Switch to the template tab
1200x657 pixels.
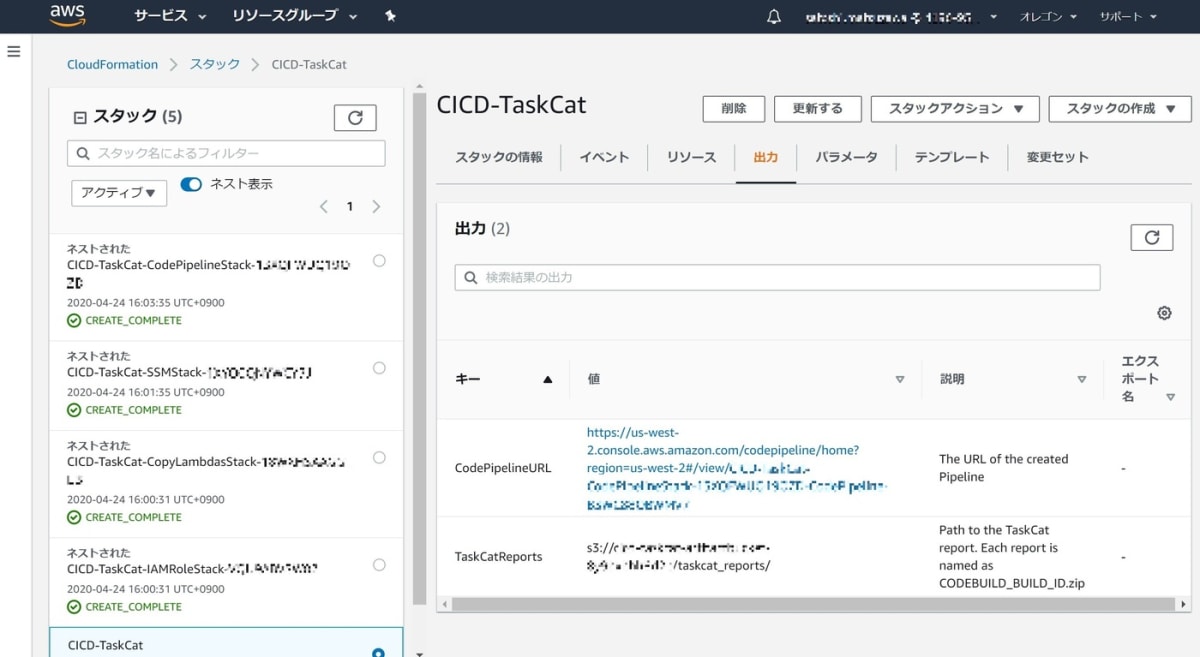click(x=951, y=158)
